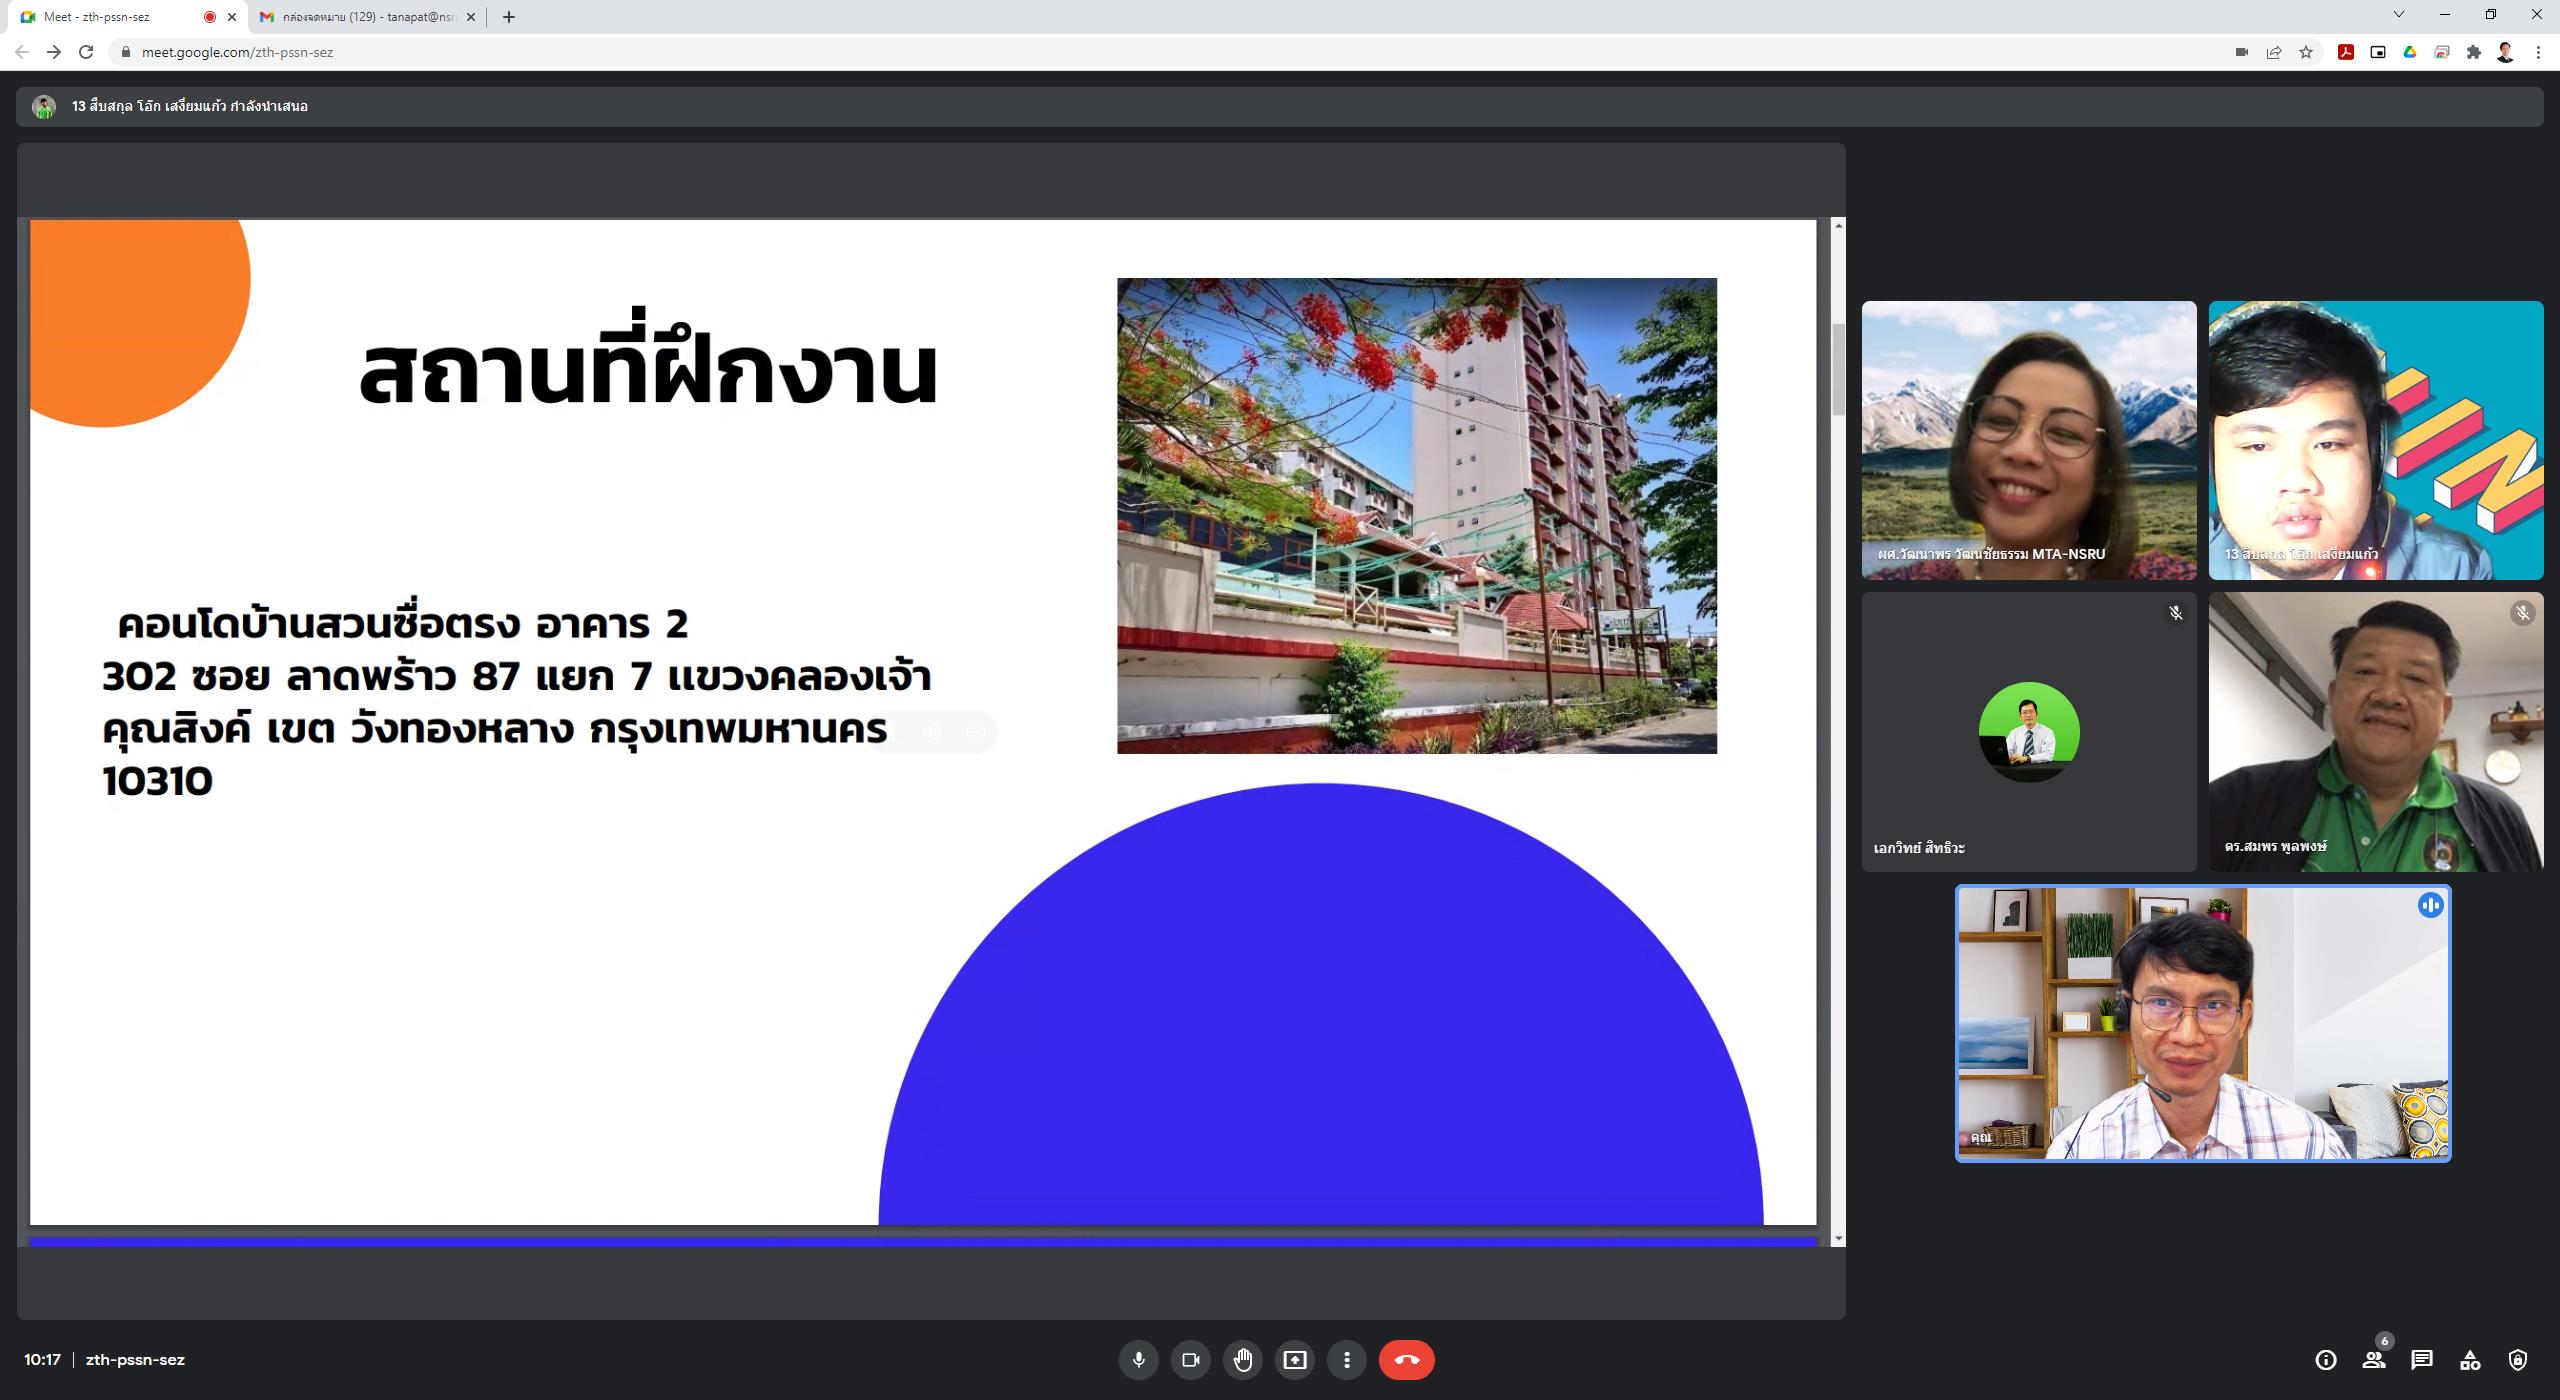This screenshot has height=1400, width=2560.
Task: Click the 10:17 clock text
Action: pyautogui.click(x=42, y=1360)
